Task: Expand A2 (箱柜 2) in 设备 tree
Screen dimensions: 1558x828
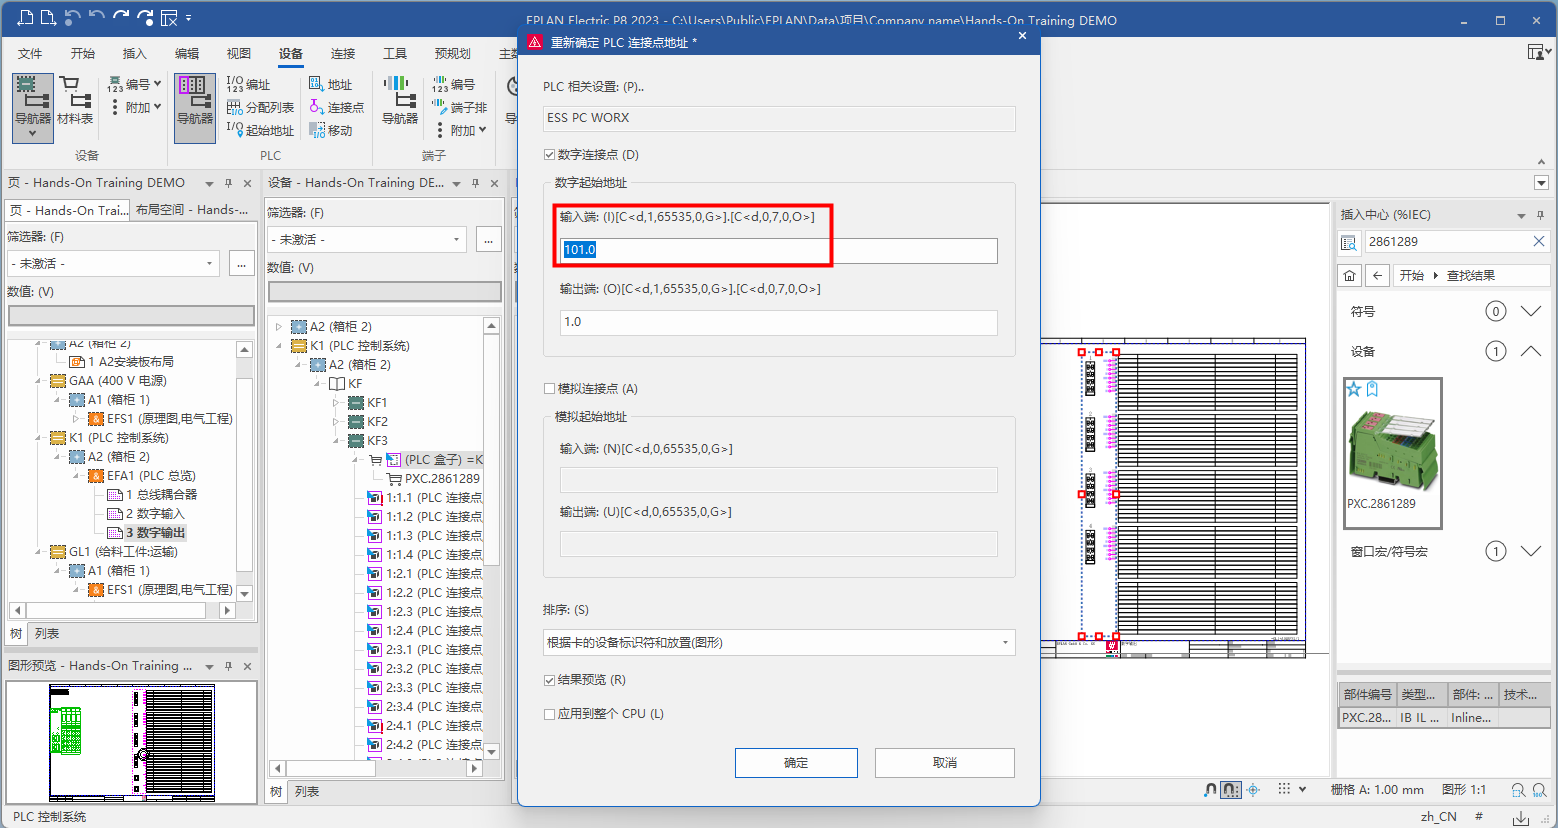Action: coord(279,326)
